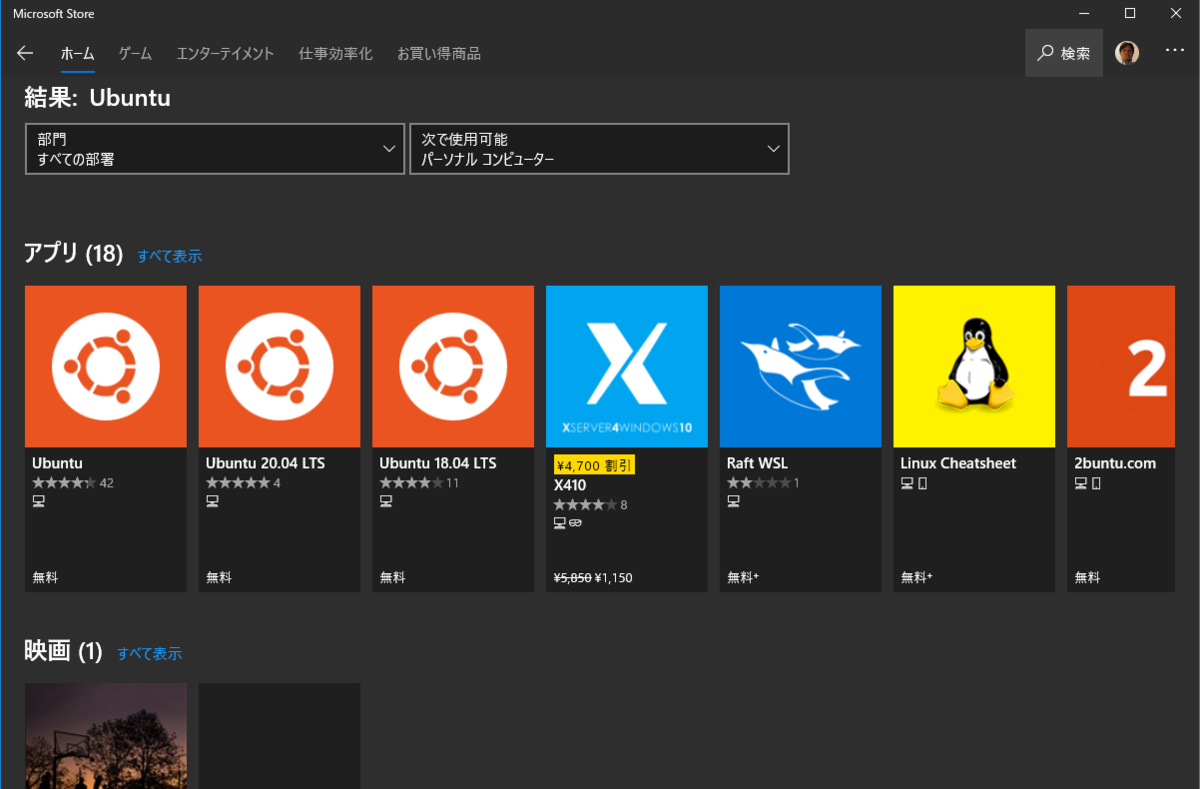Open the first movie thumbnail

pyautogui.click(x=106, y=736)
